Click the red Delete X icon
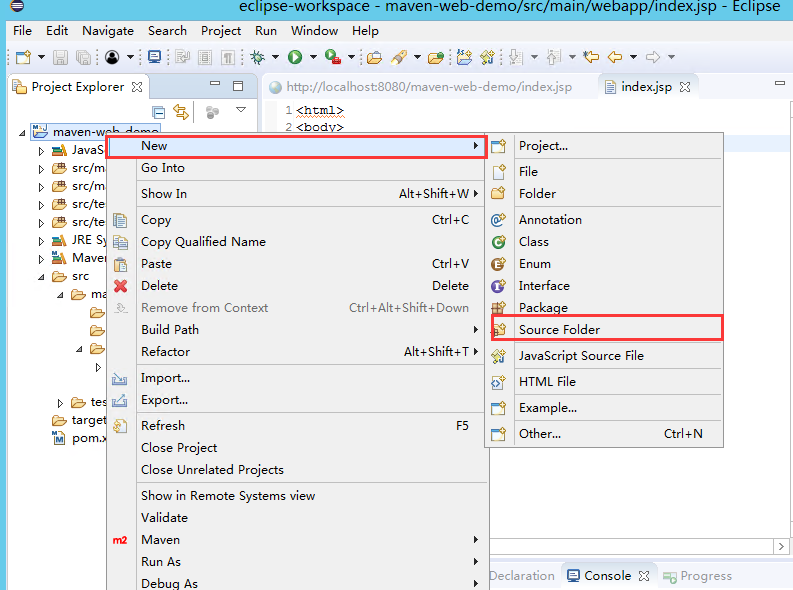Viewport: 793px width, 590px height. tap(120, 286)
